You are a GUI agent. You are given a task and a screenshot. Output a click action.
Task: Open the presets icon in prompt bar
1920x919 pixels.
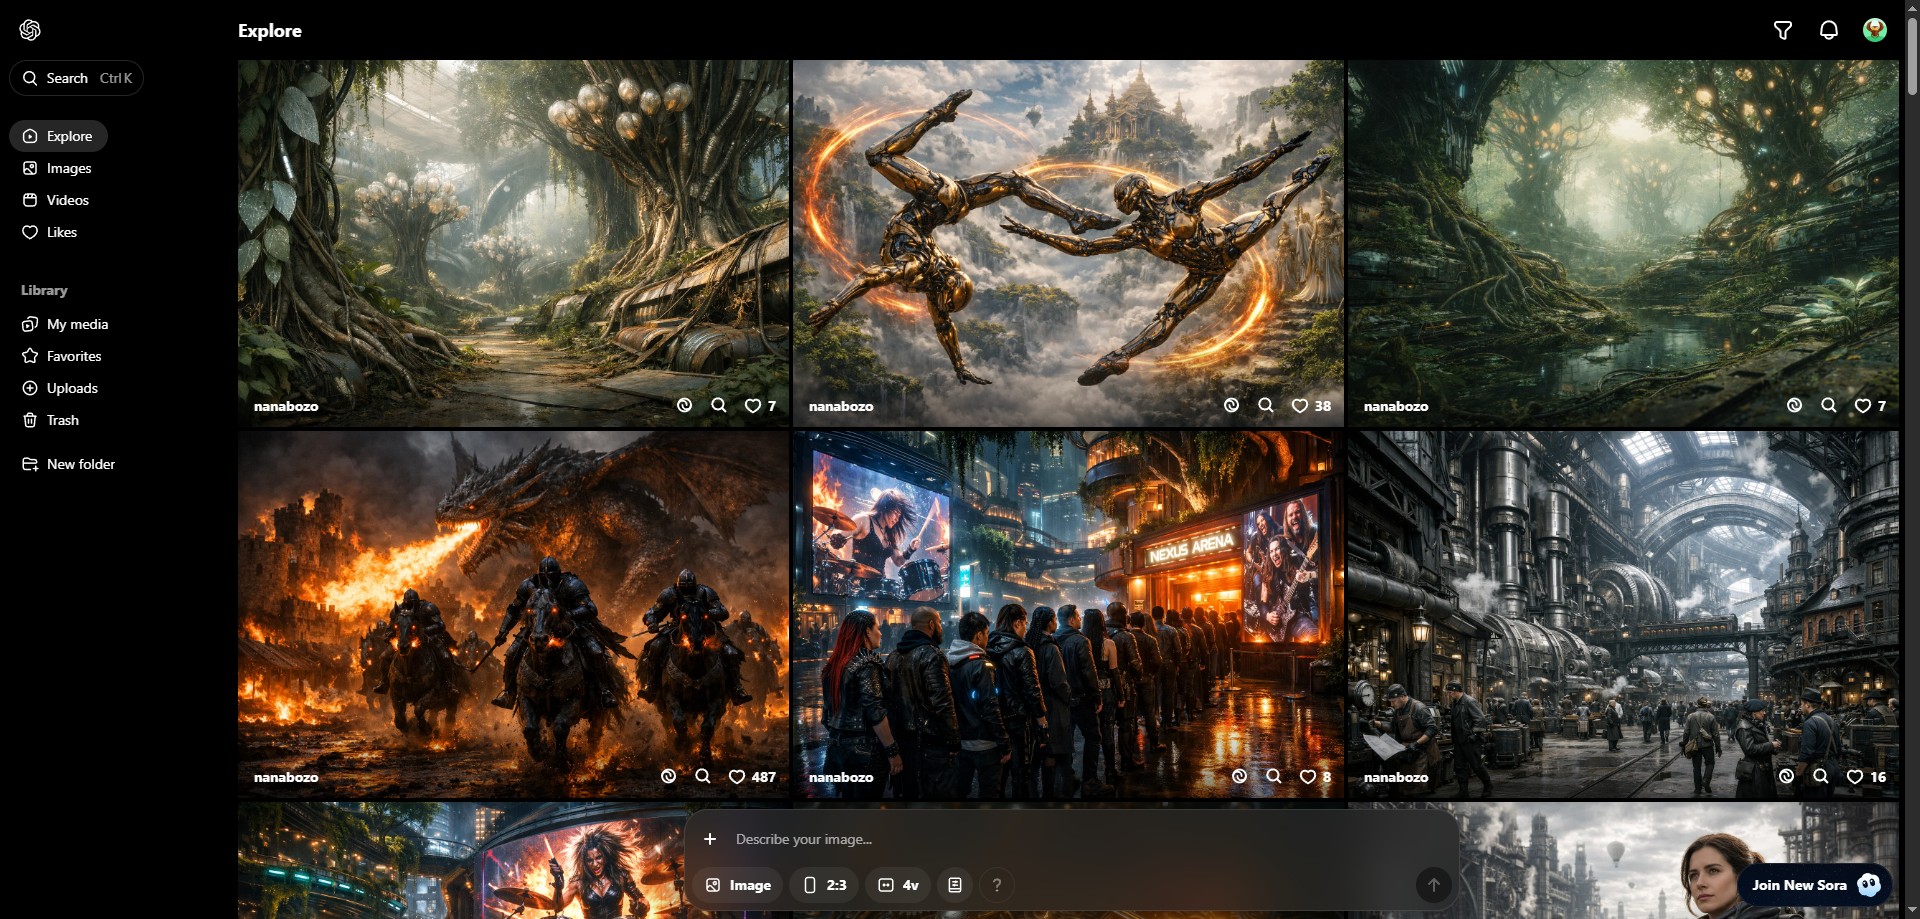[x=954, y=885]
